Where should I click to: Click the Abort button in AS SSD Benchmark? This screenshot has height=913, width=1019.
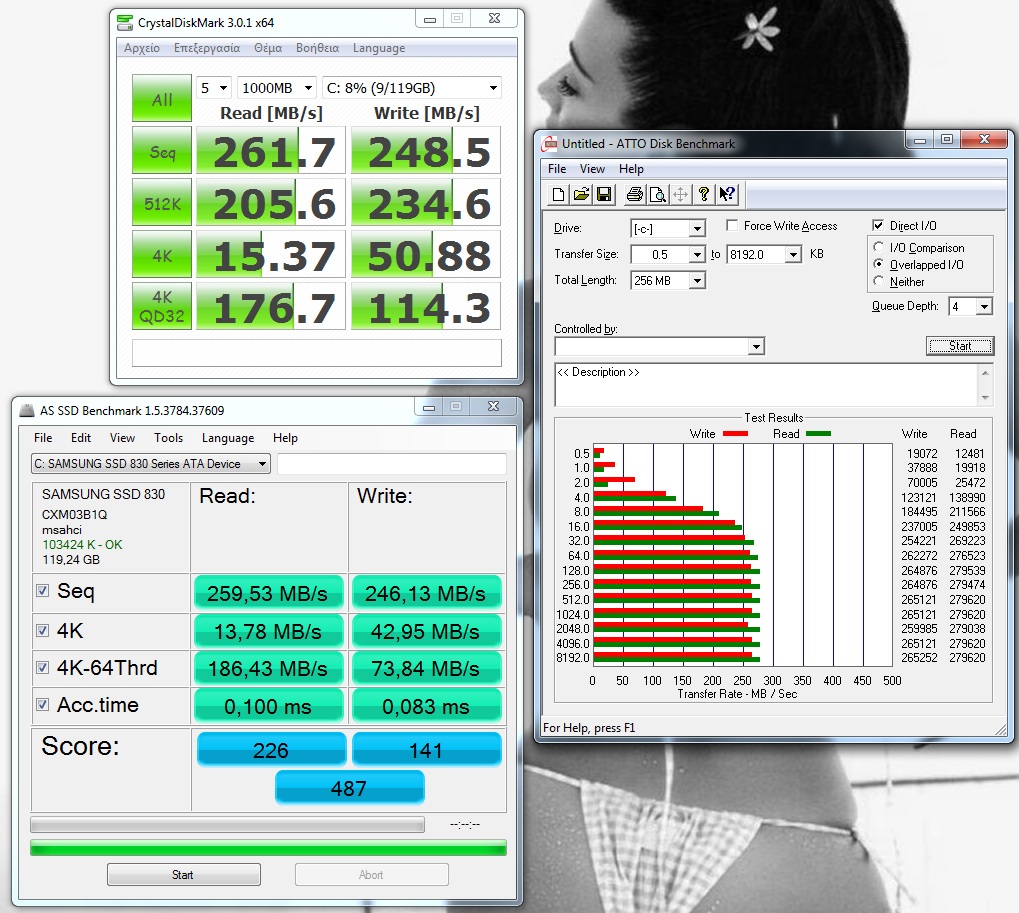tap(371, 875)
